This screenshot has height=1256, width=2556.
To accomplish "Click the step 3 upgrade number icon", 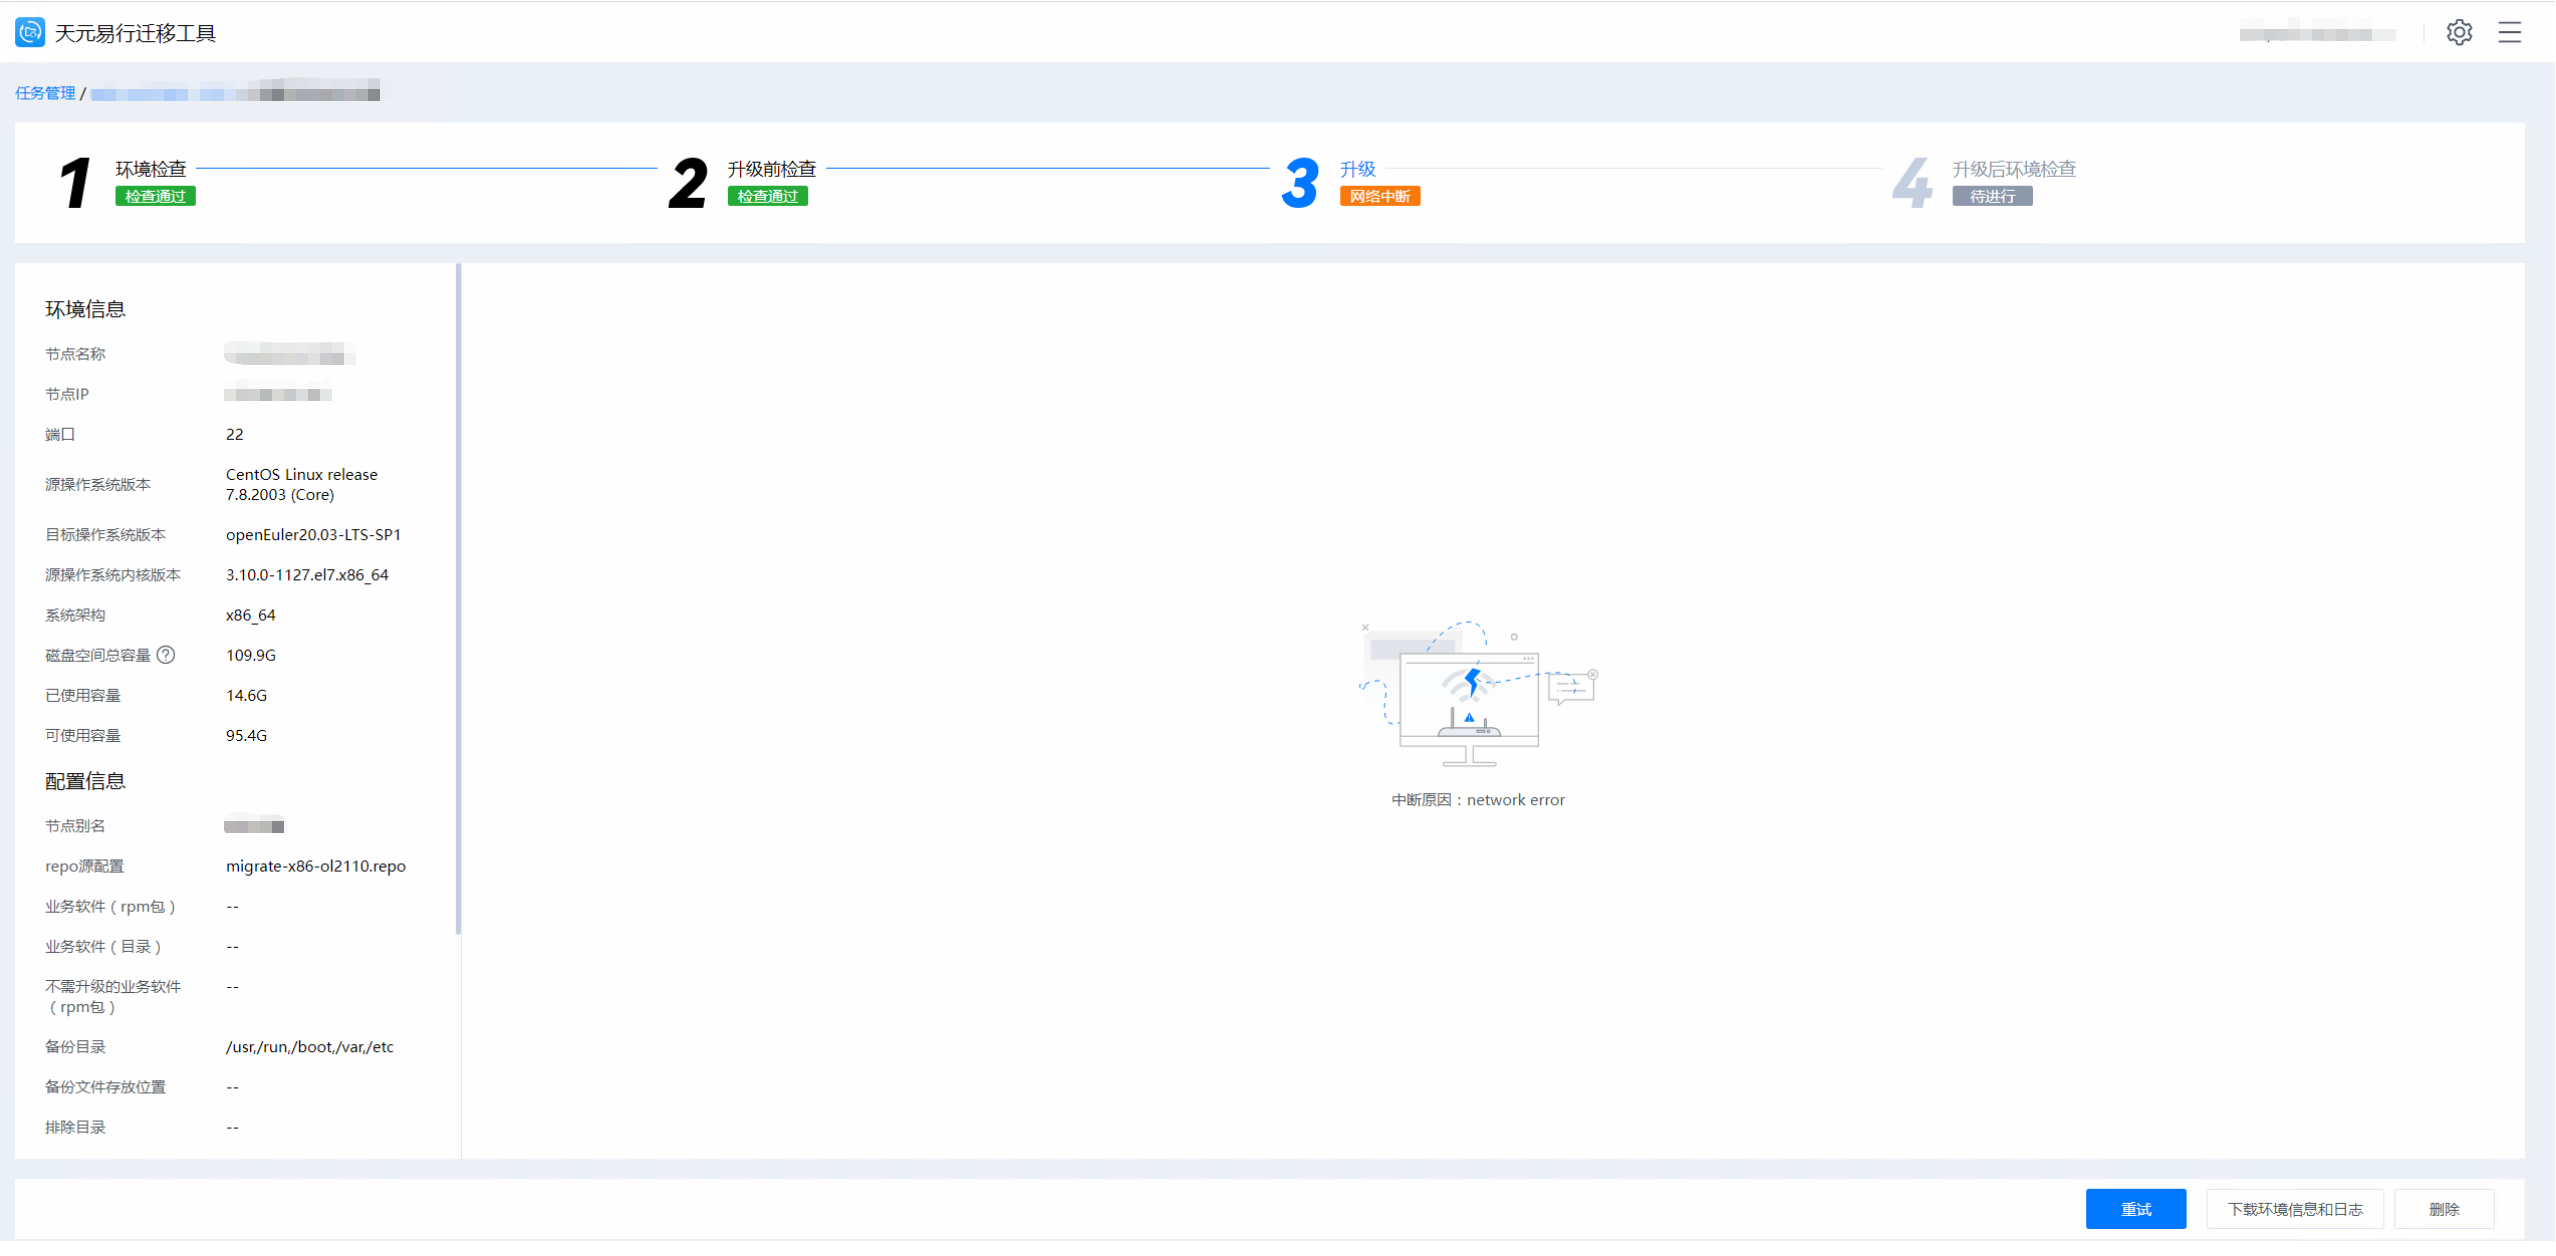I will pos(1299,183).
